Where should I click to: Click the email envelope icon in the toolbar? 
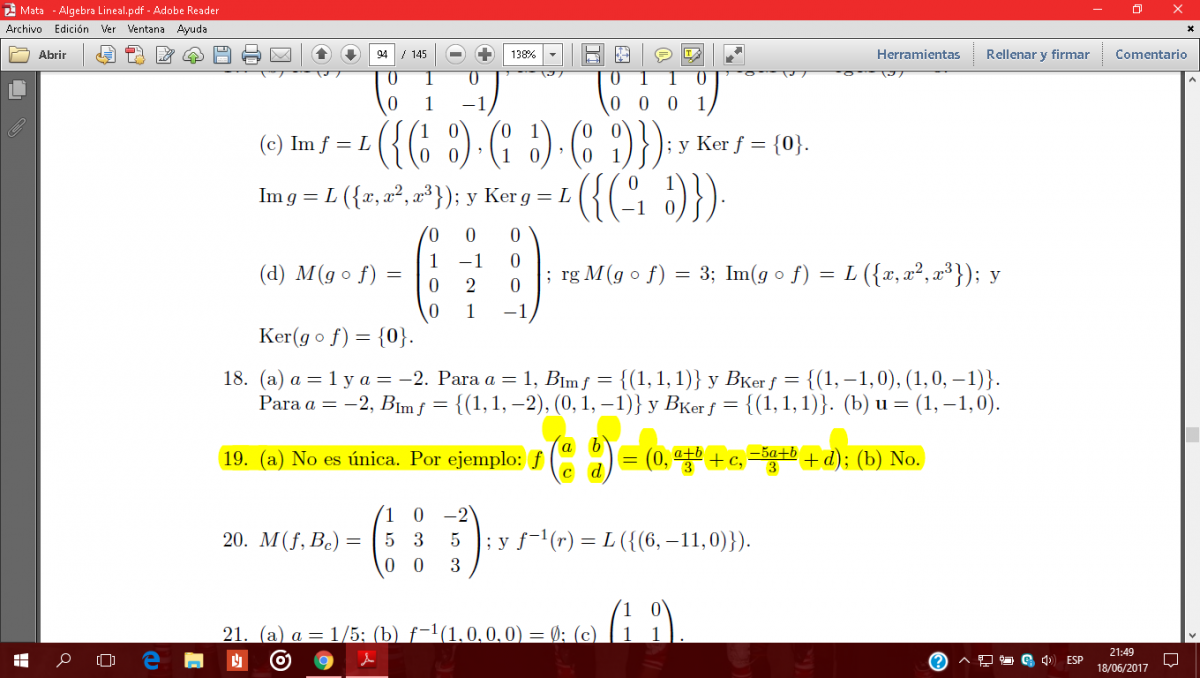[x=280, y=54]
